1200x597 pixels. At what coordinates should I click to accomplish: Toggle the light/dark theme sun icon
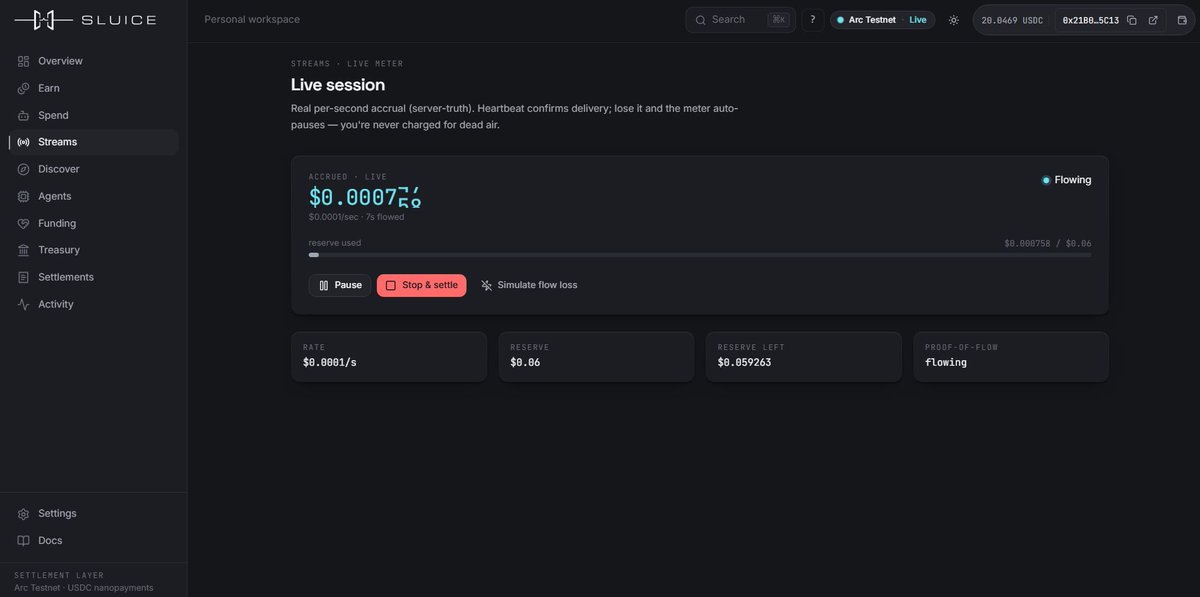(x=953, y=20)
